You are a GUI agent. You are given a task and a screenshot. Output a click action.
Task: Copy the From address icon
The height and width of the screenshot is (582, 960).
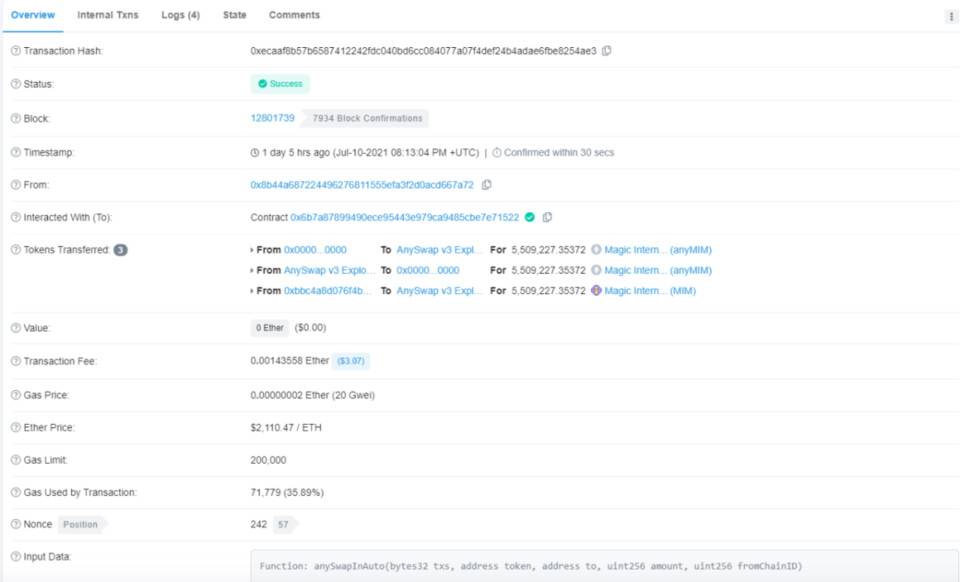(487, 185)
